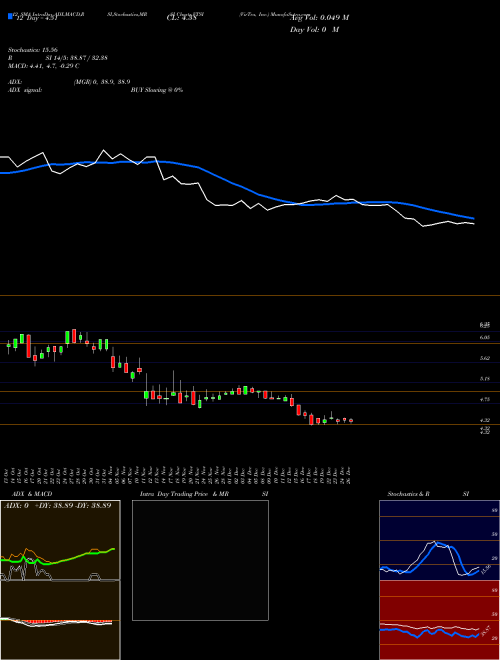500x660 pixels.
Task: Click the 'MACD: 4.41, 4.7, -0.29 C' line
Action: click(x=44, y=66)
